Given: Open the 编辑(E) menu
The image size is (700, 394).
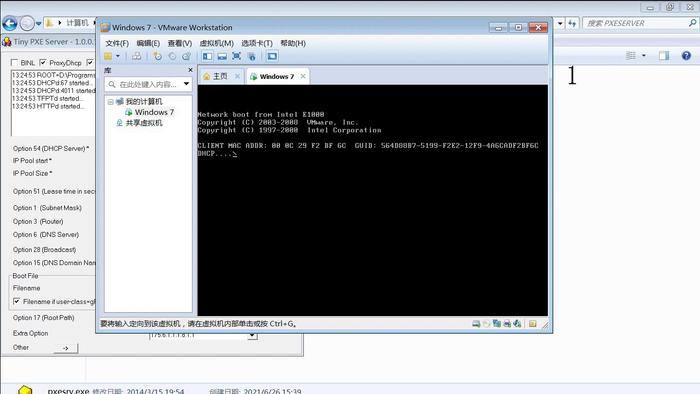Looking at the screenshot, I should [x=148, y=43].
